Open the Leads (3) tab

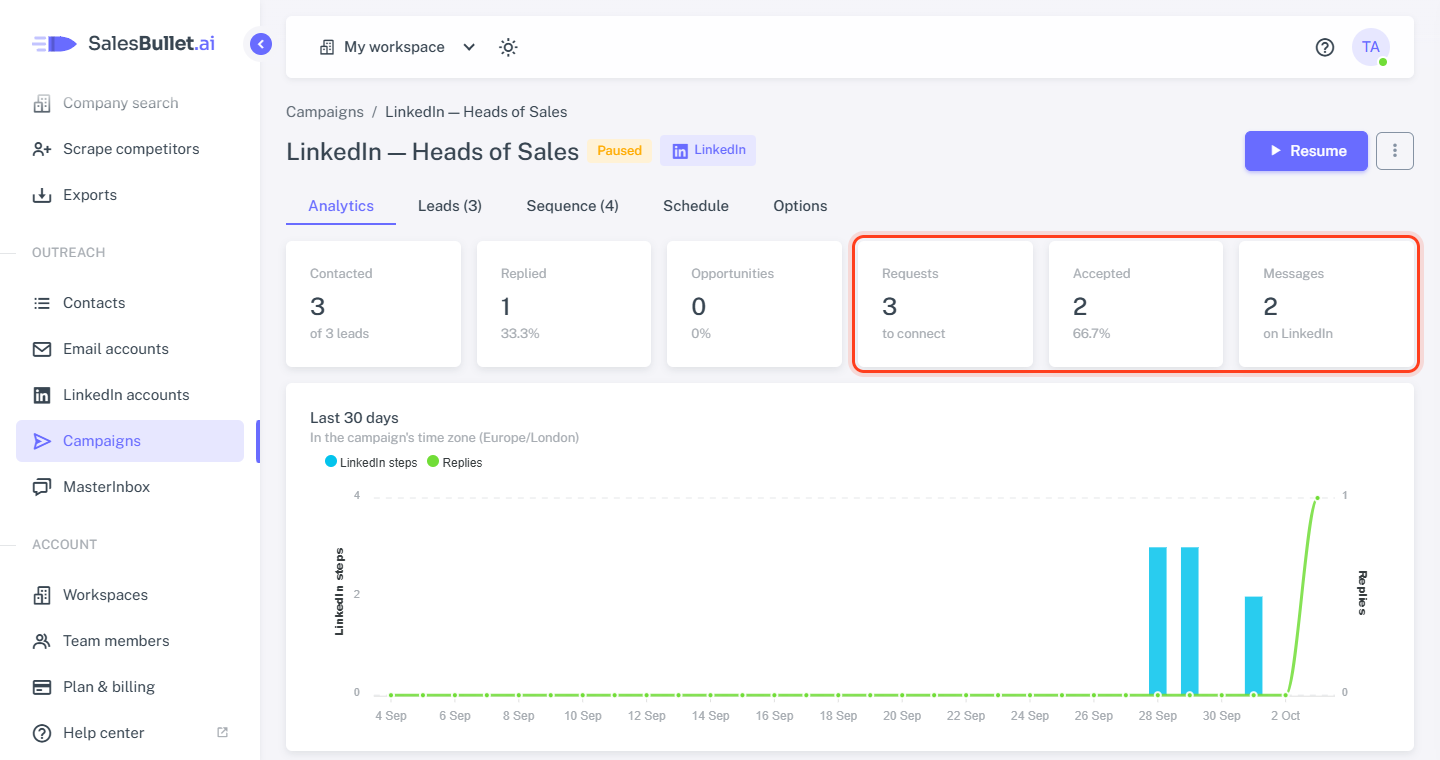450,206
